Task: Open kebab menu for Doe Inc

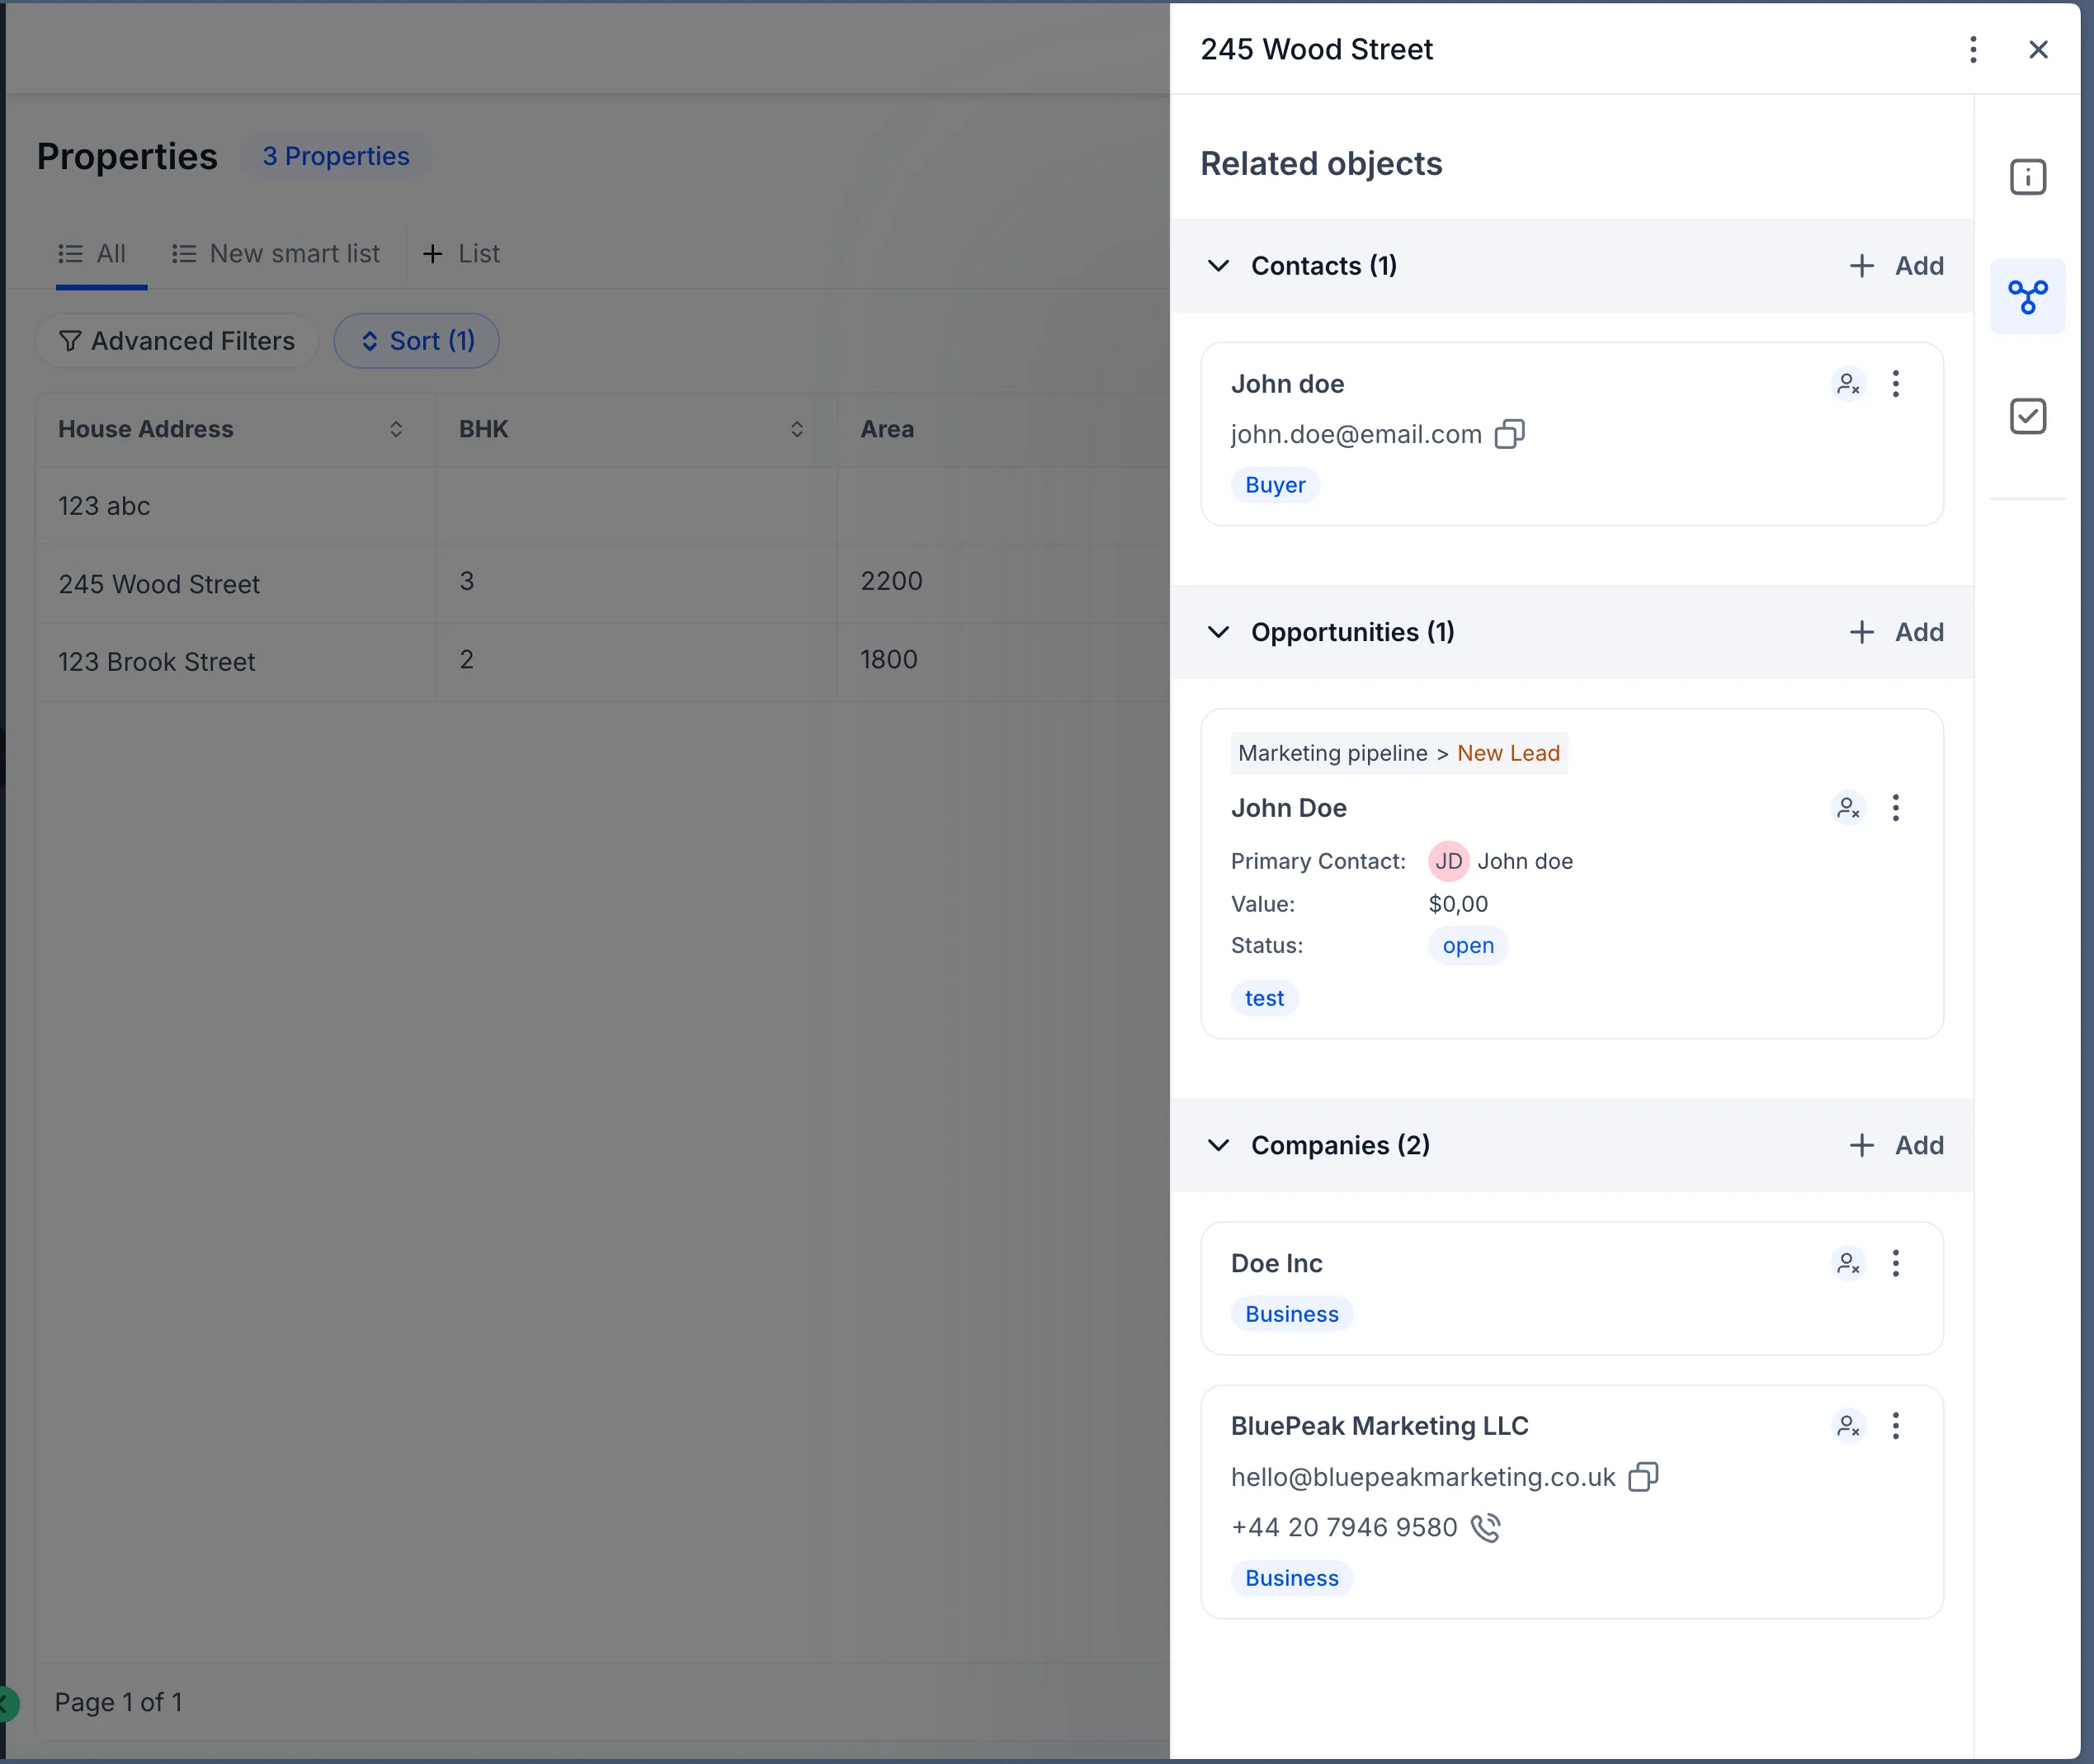Action: (x=1895, y=1263)
